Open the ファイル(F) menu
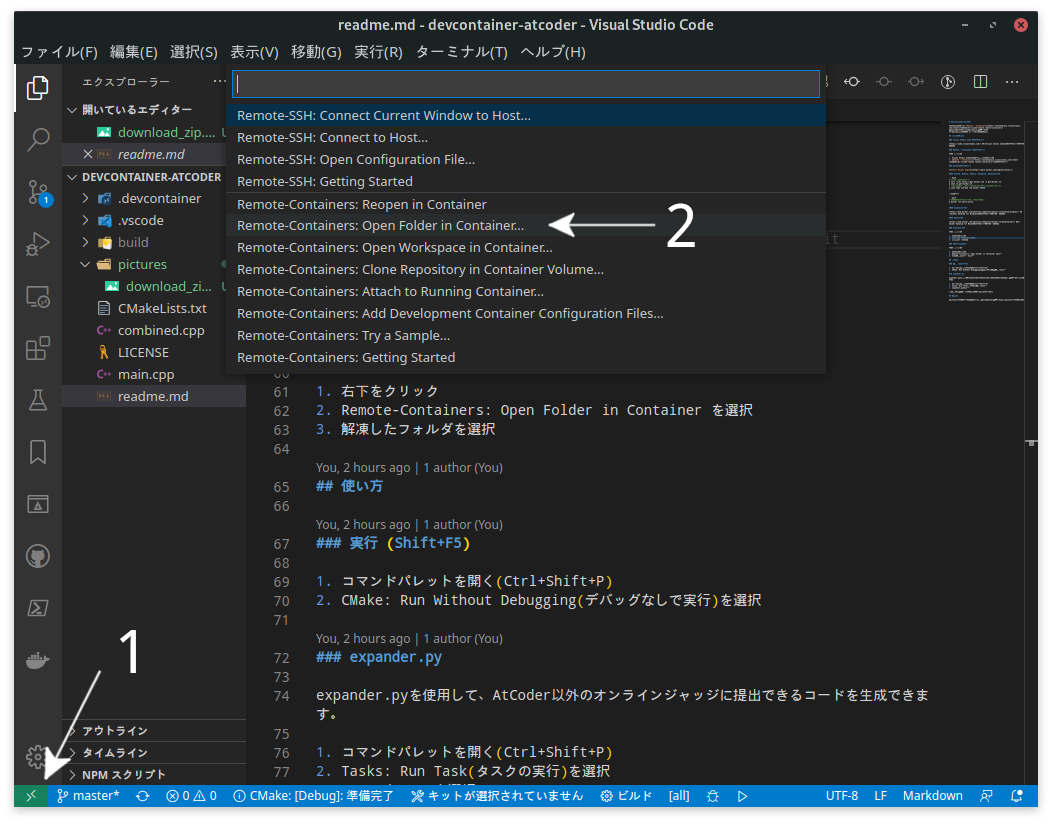 pyautogui.click(x=59, y=52)
